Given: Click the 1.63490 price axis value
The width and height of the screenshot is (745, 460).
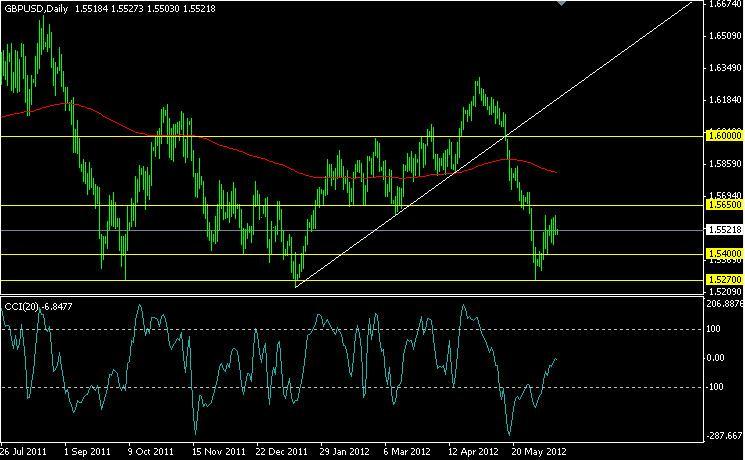Looking at the screenshot, I should click(725, 67).
